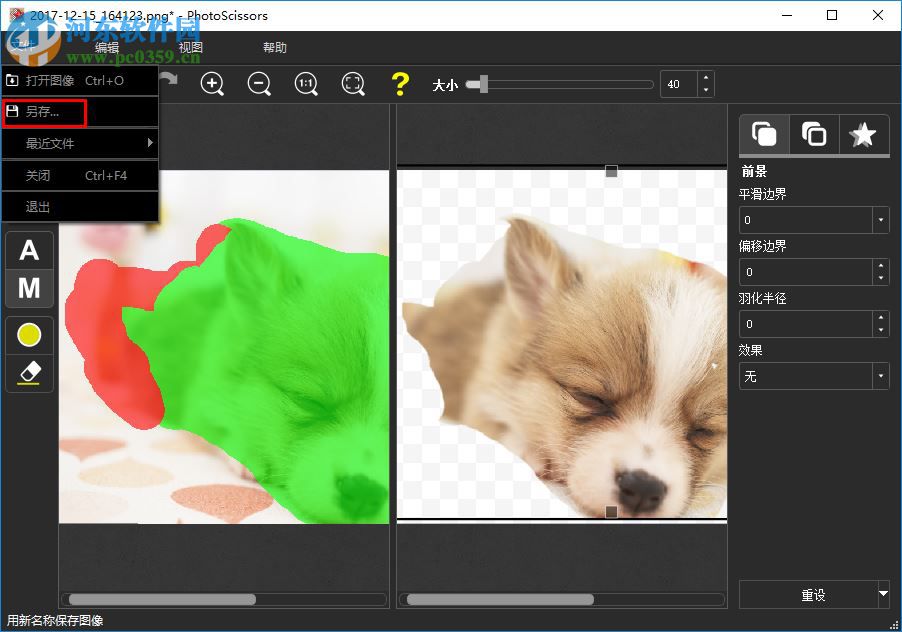902x632 pixels.
Task: Open the yellow question mark help icon
Action: 400,84
